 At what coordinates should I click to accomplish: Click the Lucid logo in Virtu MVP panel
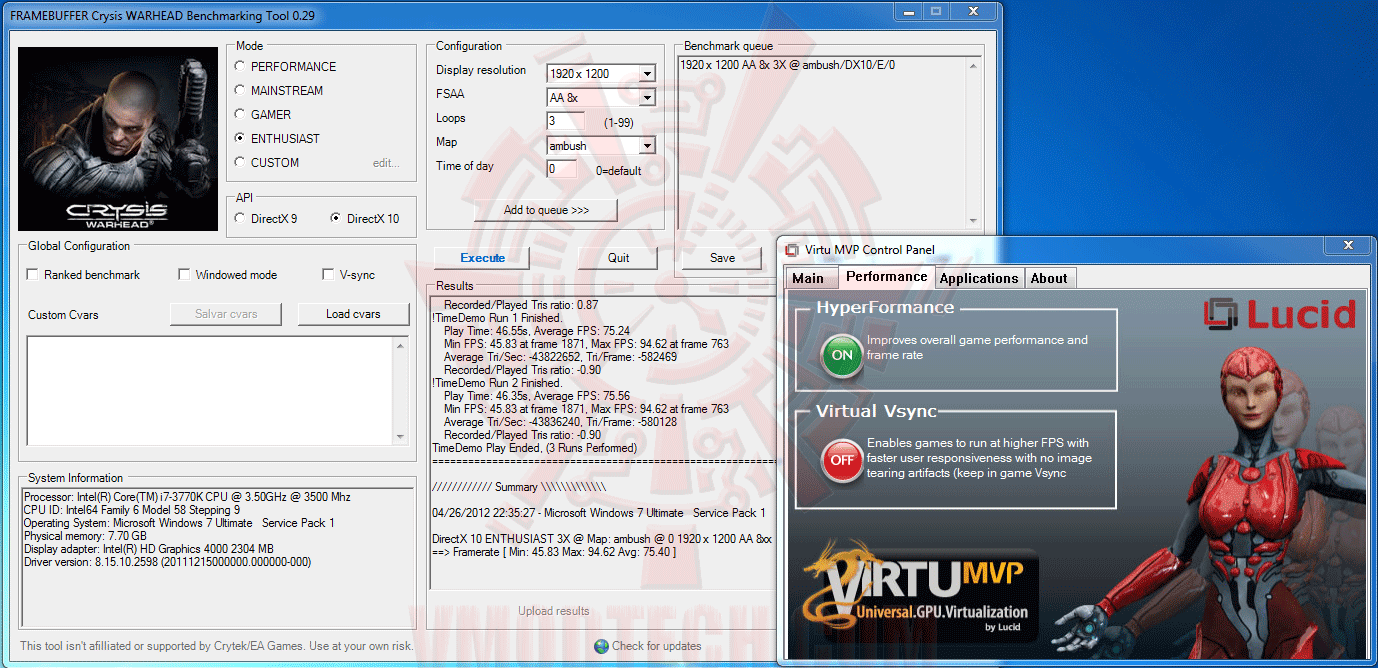pos(1280,314)
